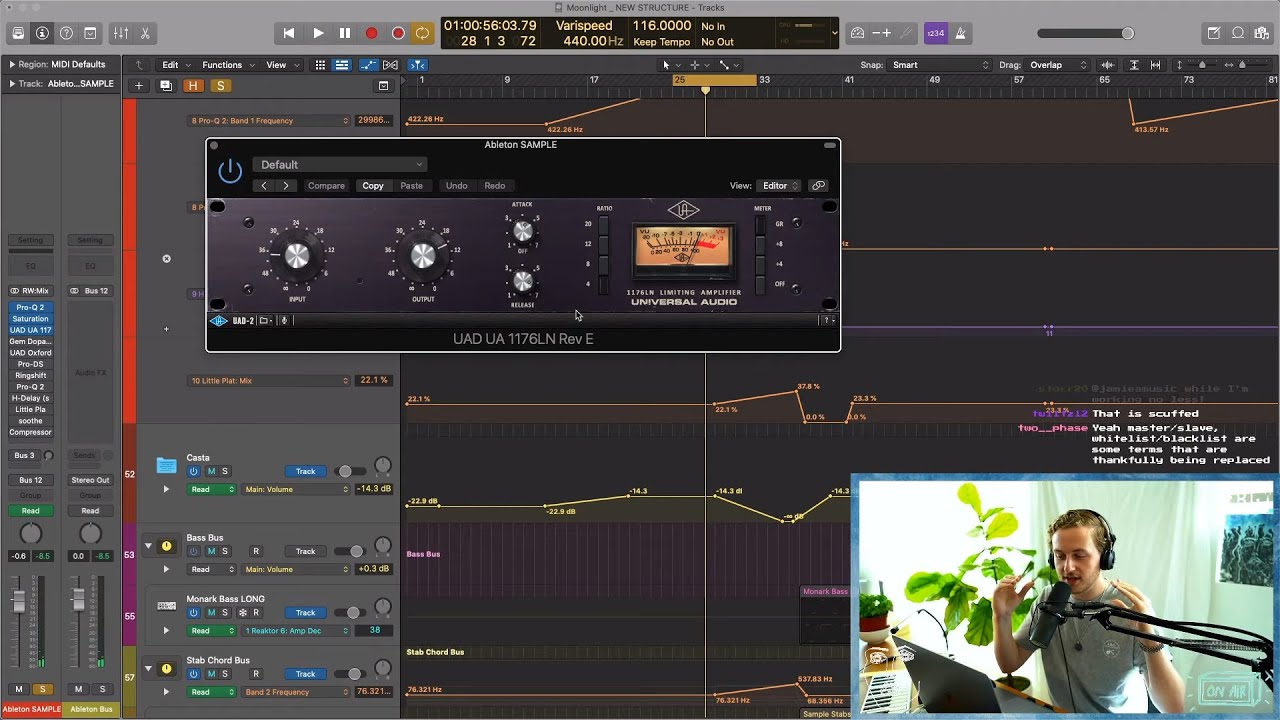1280x720 pixels.
Task: Select ratio 20 button on 1176
Action: [603, 224]
